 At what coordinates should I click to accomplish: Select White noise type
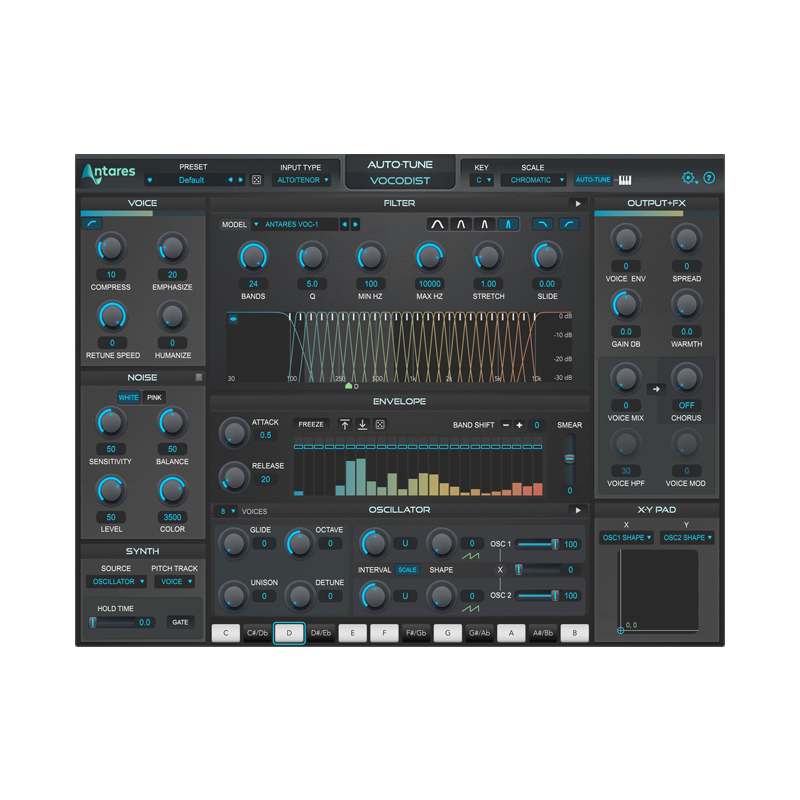point(128,397)
